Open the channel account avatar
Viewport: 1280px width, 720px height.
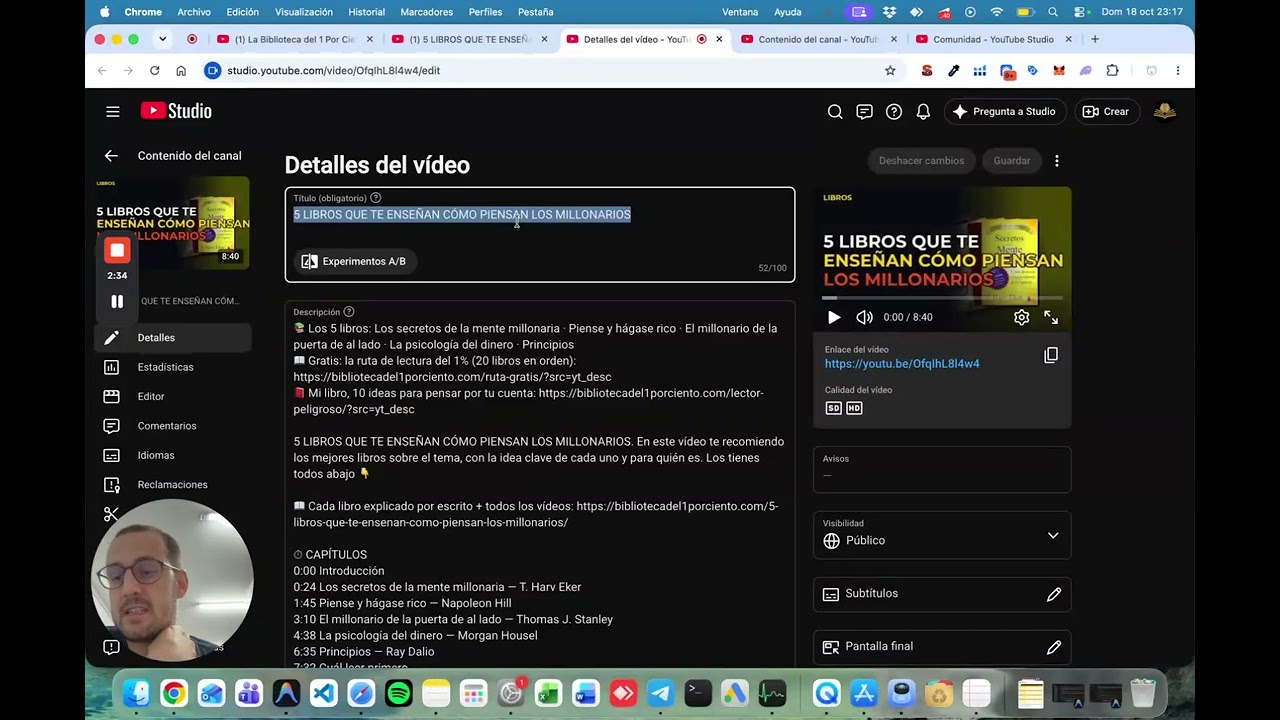[1165, 112]
